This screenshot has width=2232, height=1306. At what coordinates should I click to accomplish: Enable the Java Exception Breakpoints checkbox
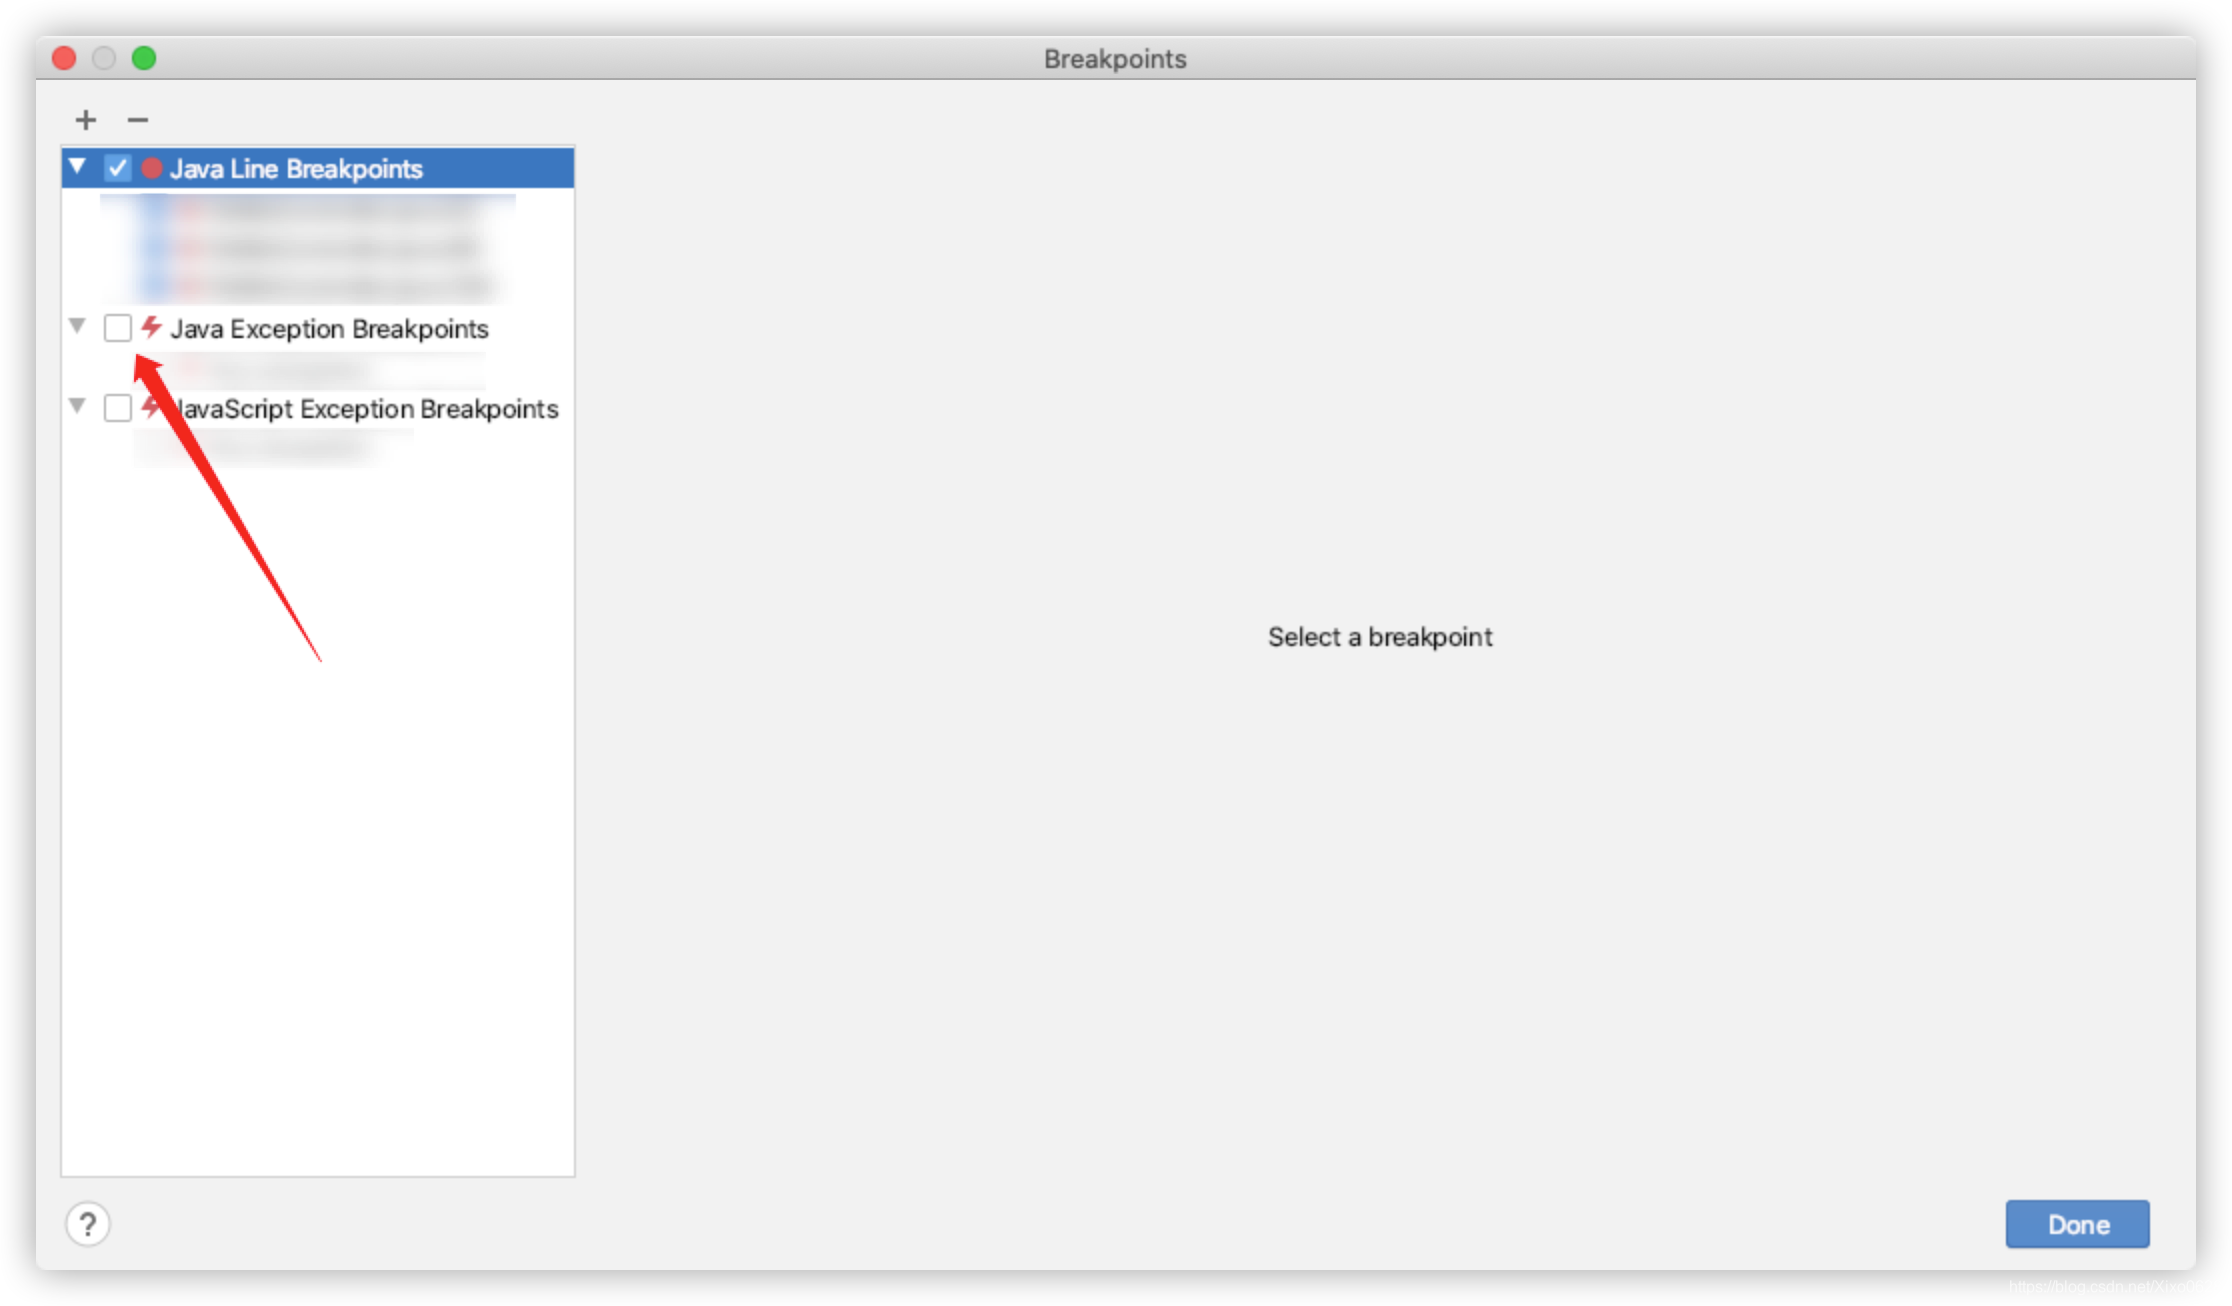(x=118, y=328)
